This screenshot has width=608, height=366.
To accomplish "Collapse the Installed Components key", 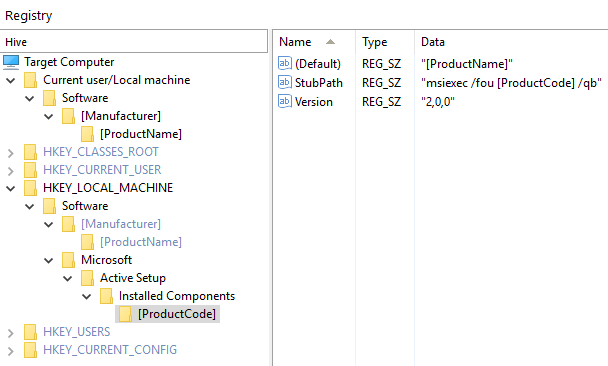I will 87,297.
